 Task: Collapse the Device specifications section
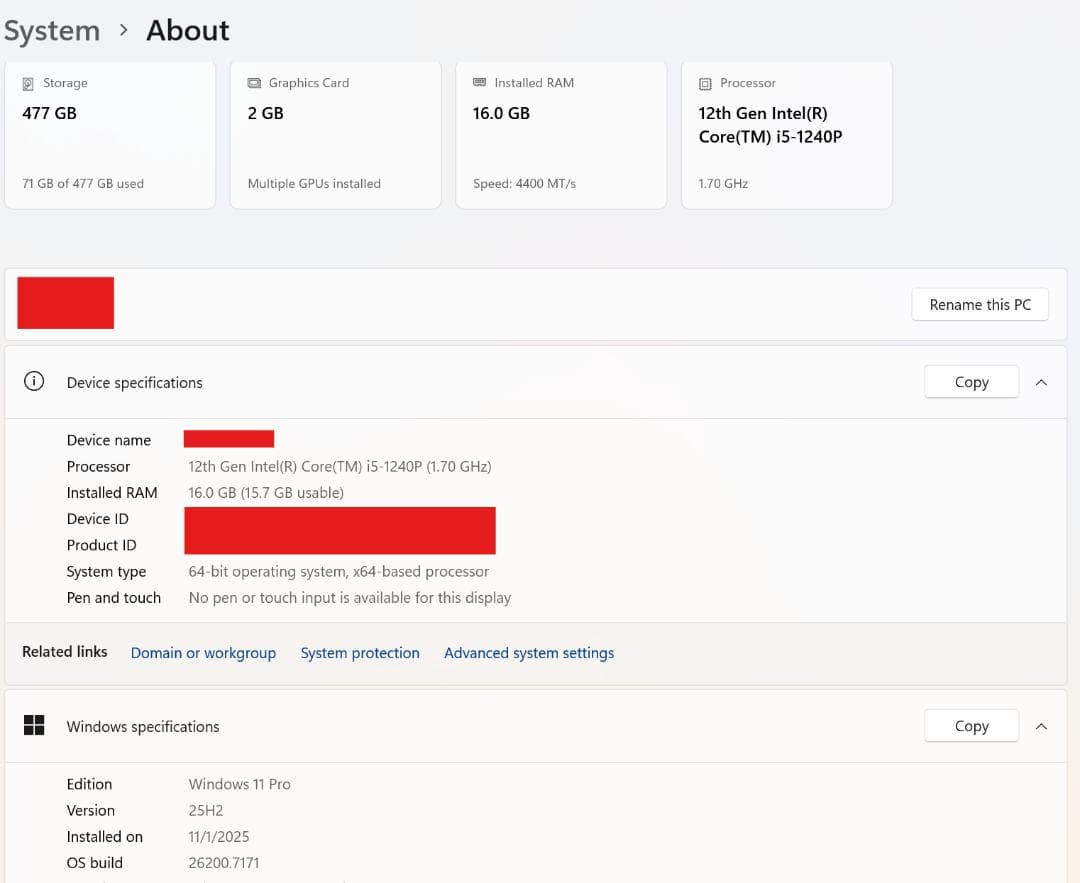point(1041,382)
